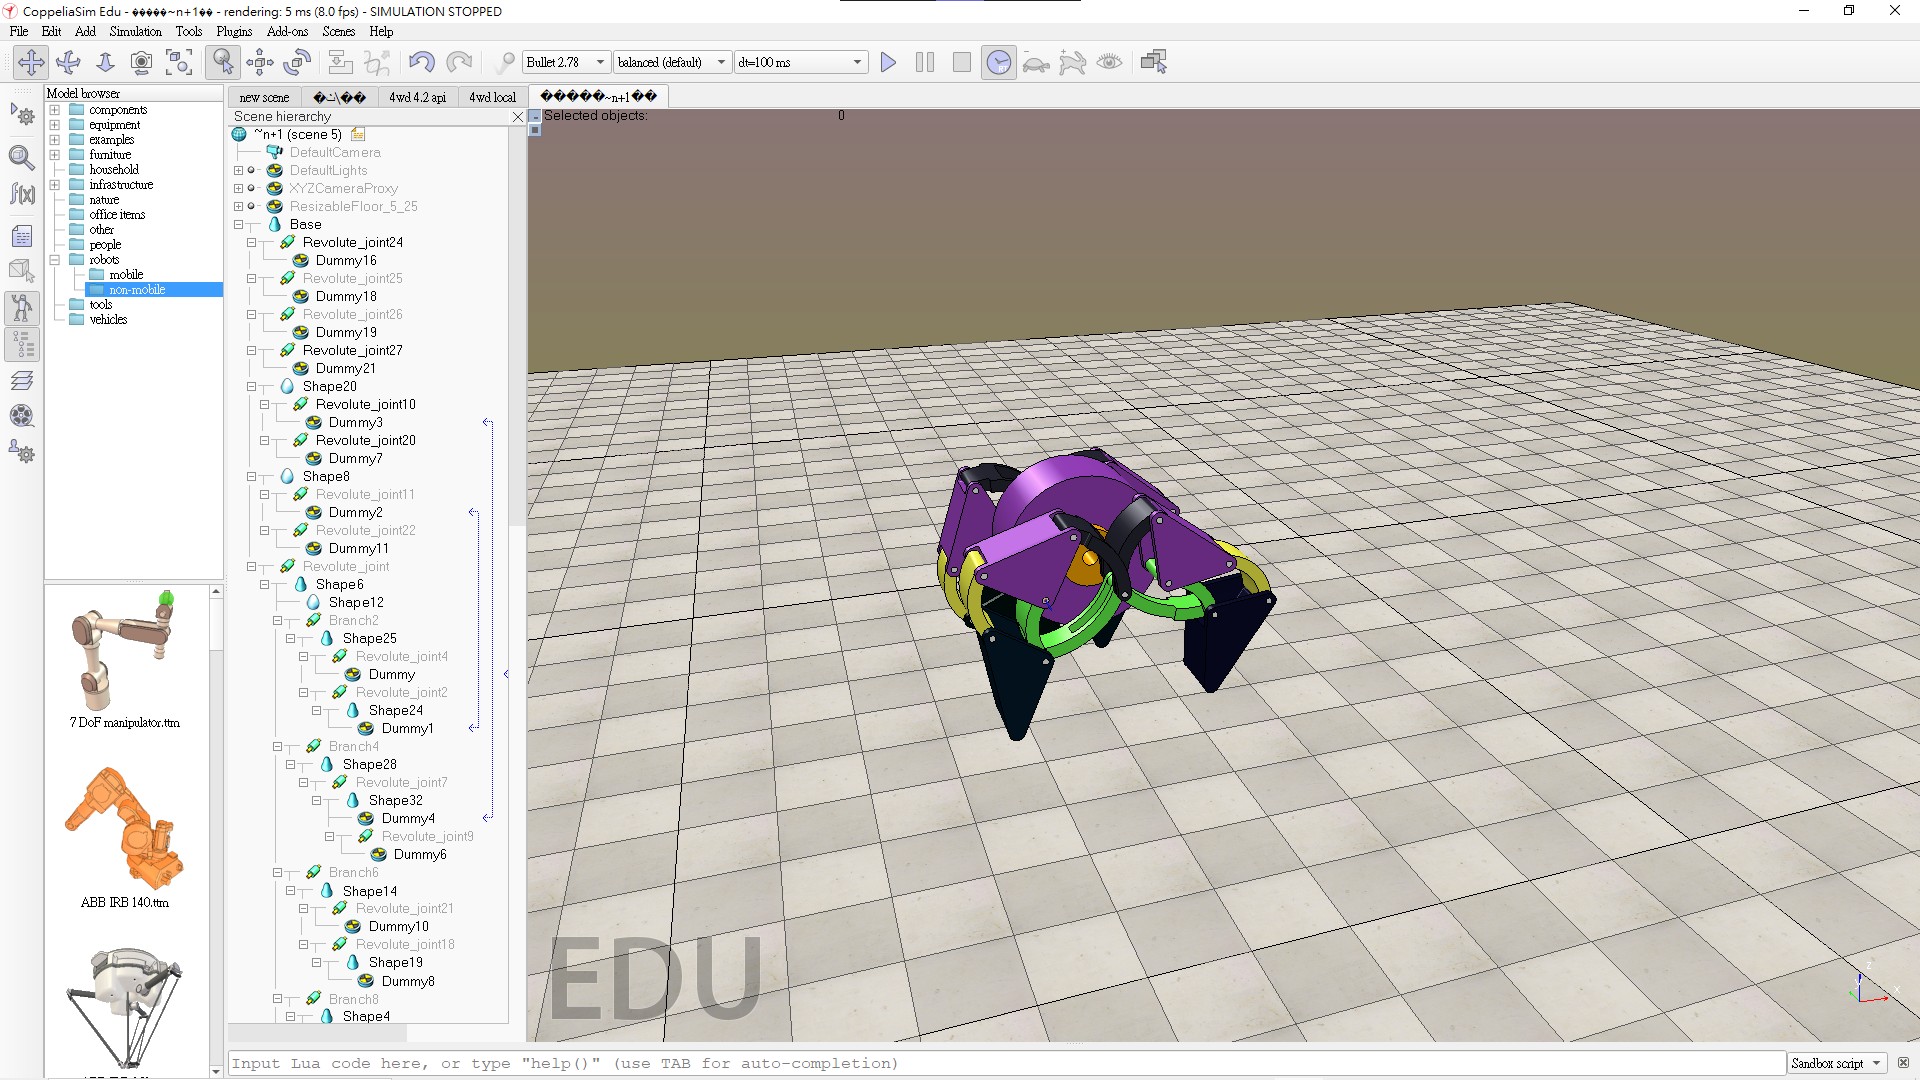
Task: Open the calculation module f(x) icon
Action: tap(22, 194)
